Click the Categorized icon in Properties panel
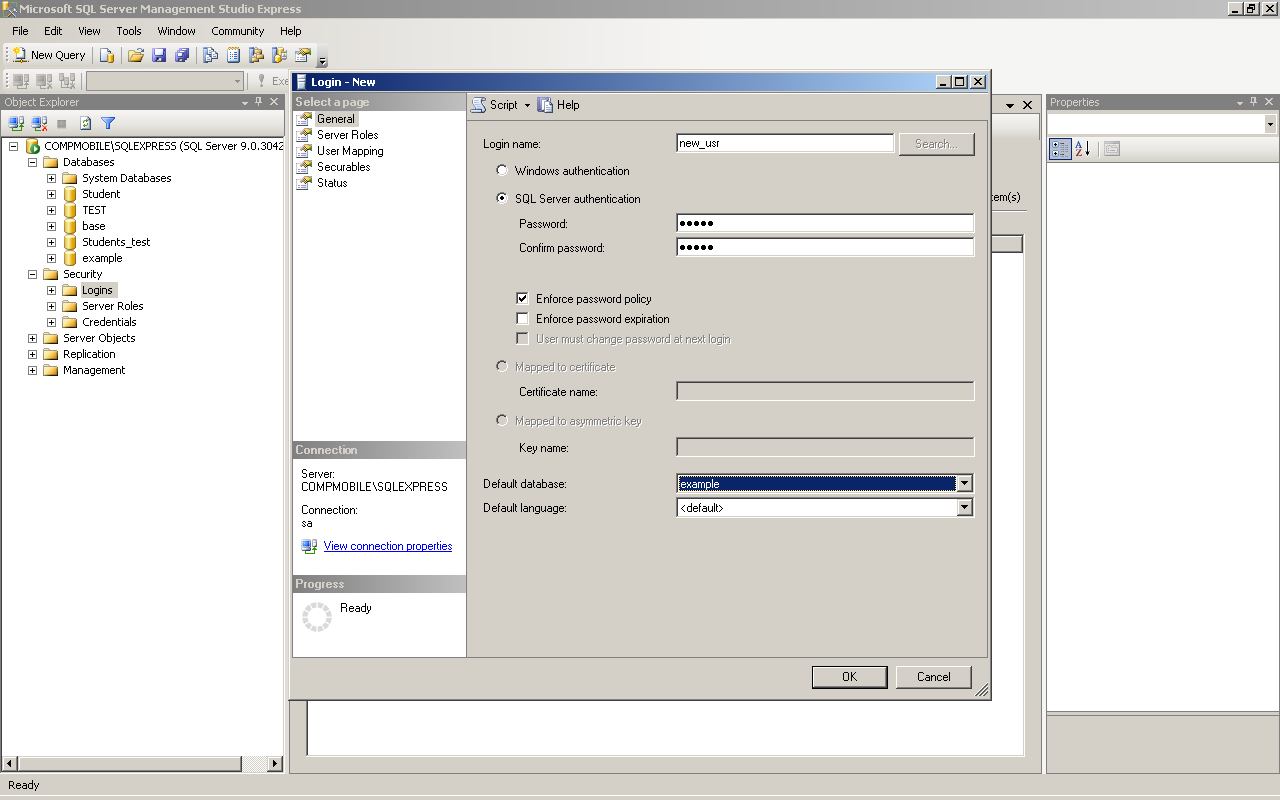Image resolution: width=1280 pixels, height=800 pixels. click(x=1060, y=149)
